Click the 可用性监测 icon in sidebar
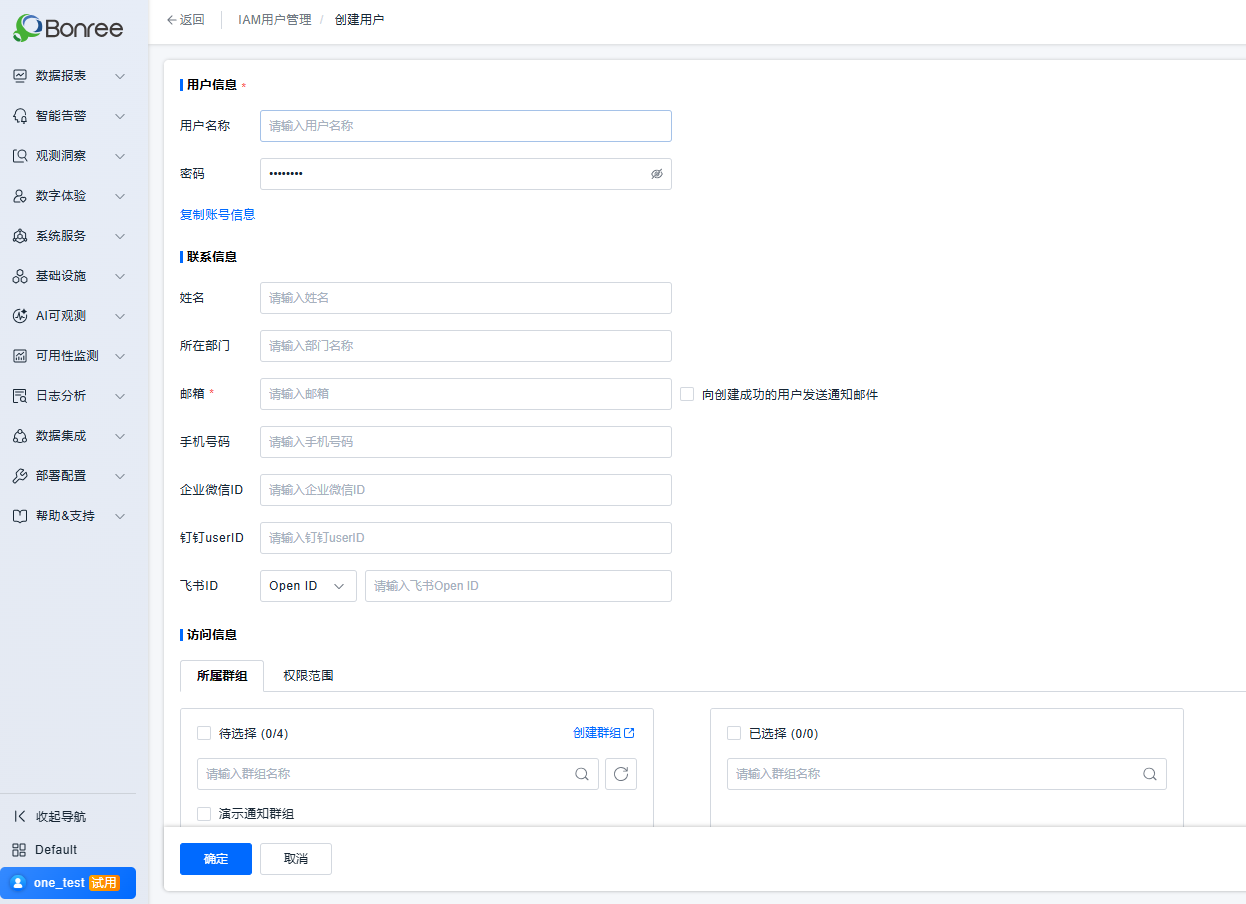This screenshot has height=904, width=1246. (20, 356)
